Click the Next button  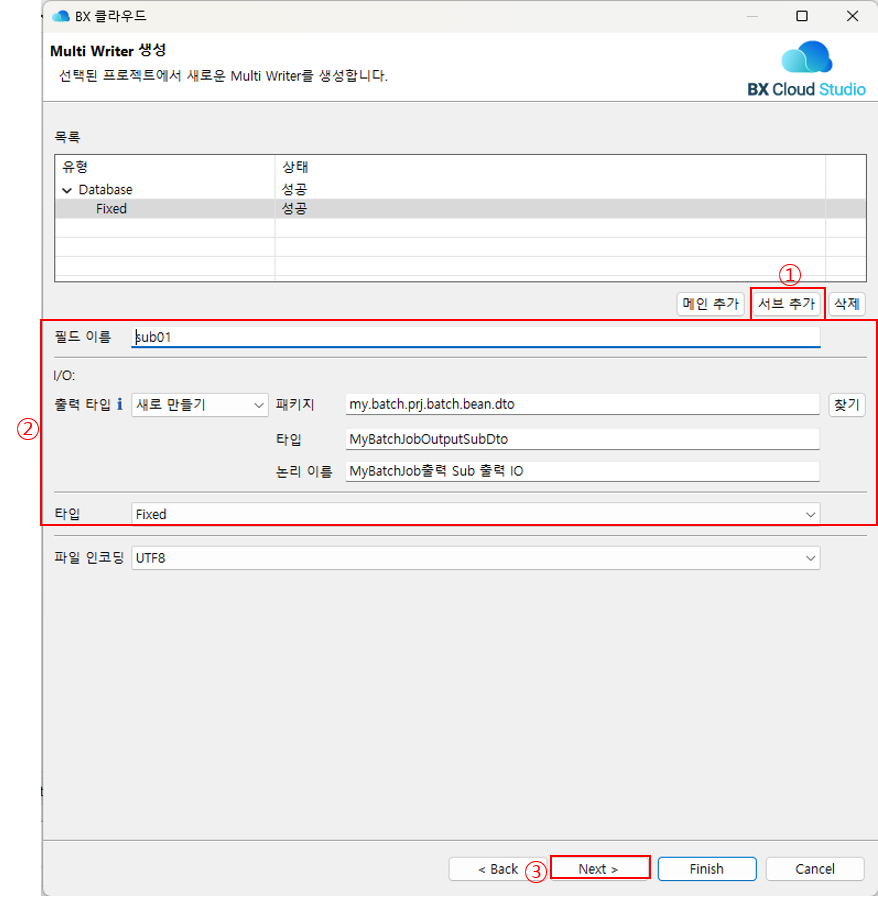[599, 869]
